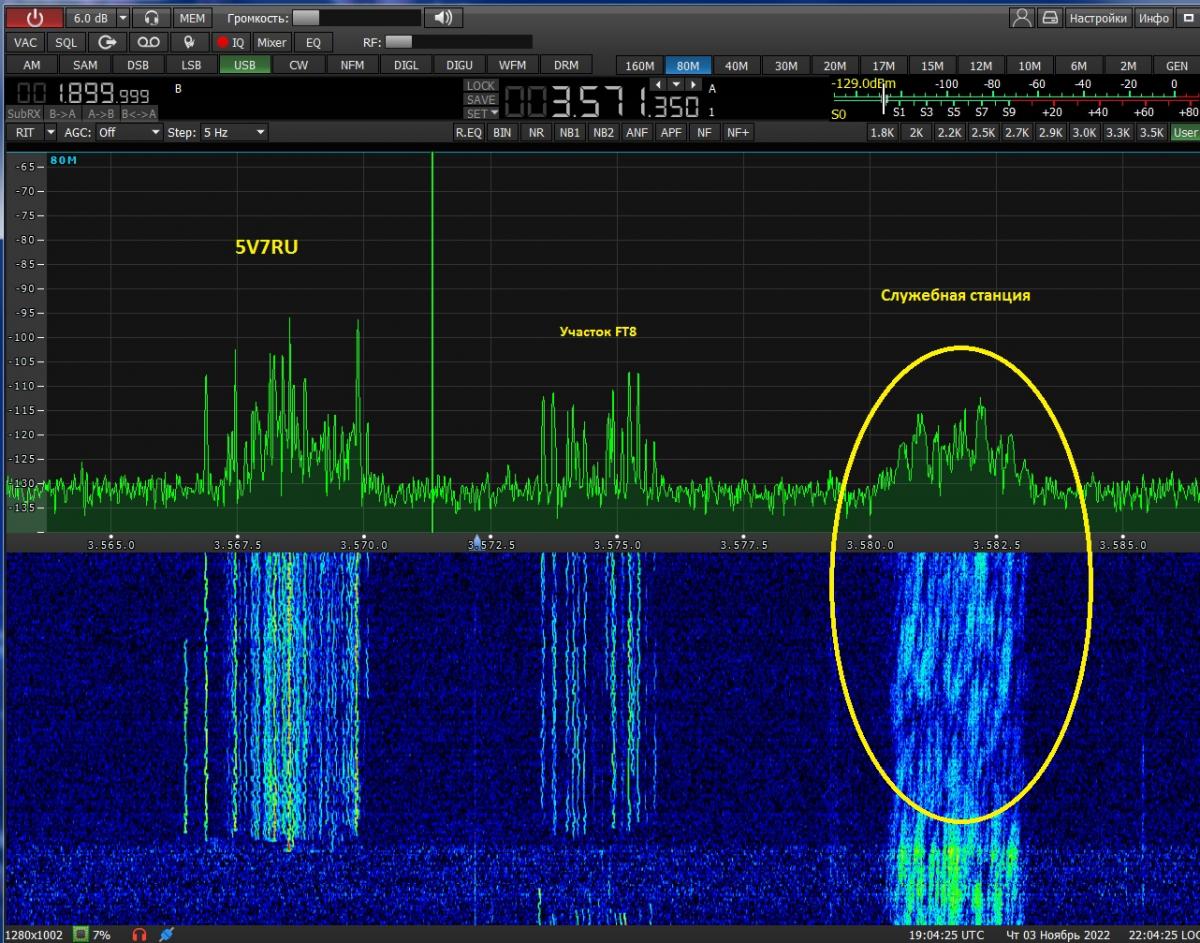Enable the ANF auto notch filter
Image resolution: width=1200 pixels, height=943 pixels.
tap(636, 132)
